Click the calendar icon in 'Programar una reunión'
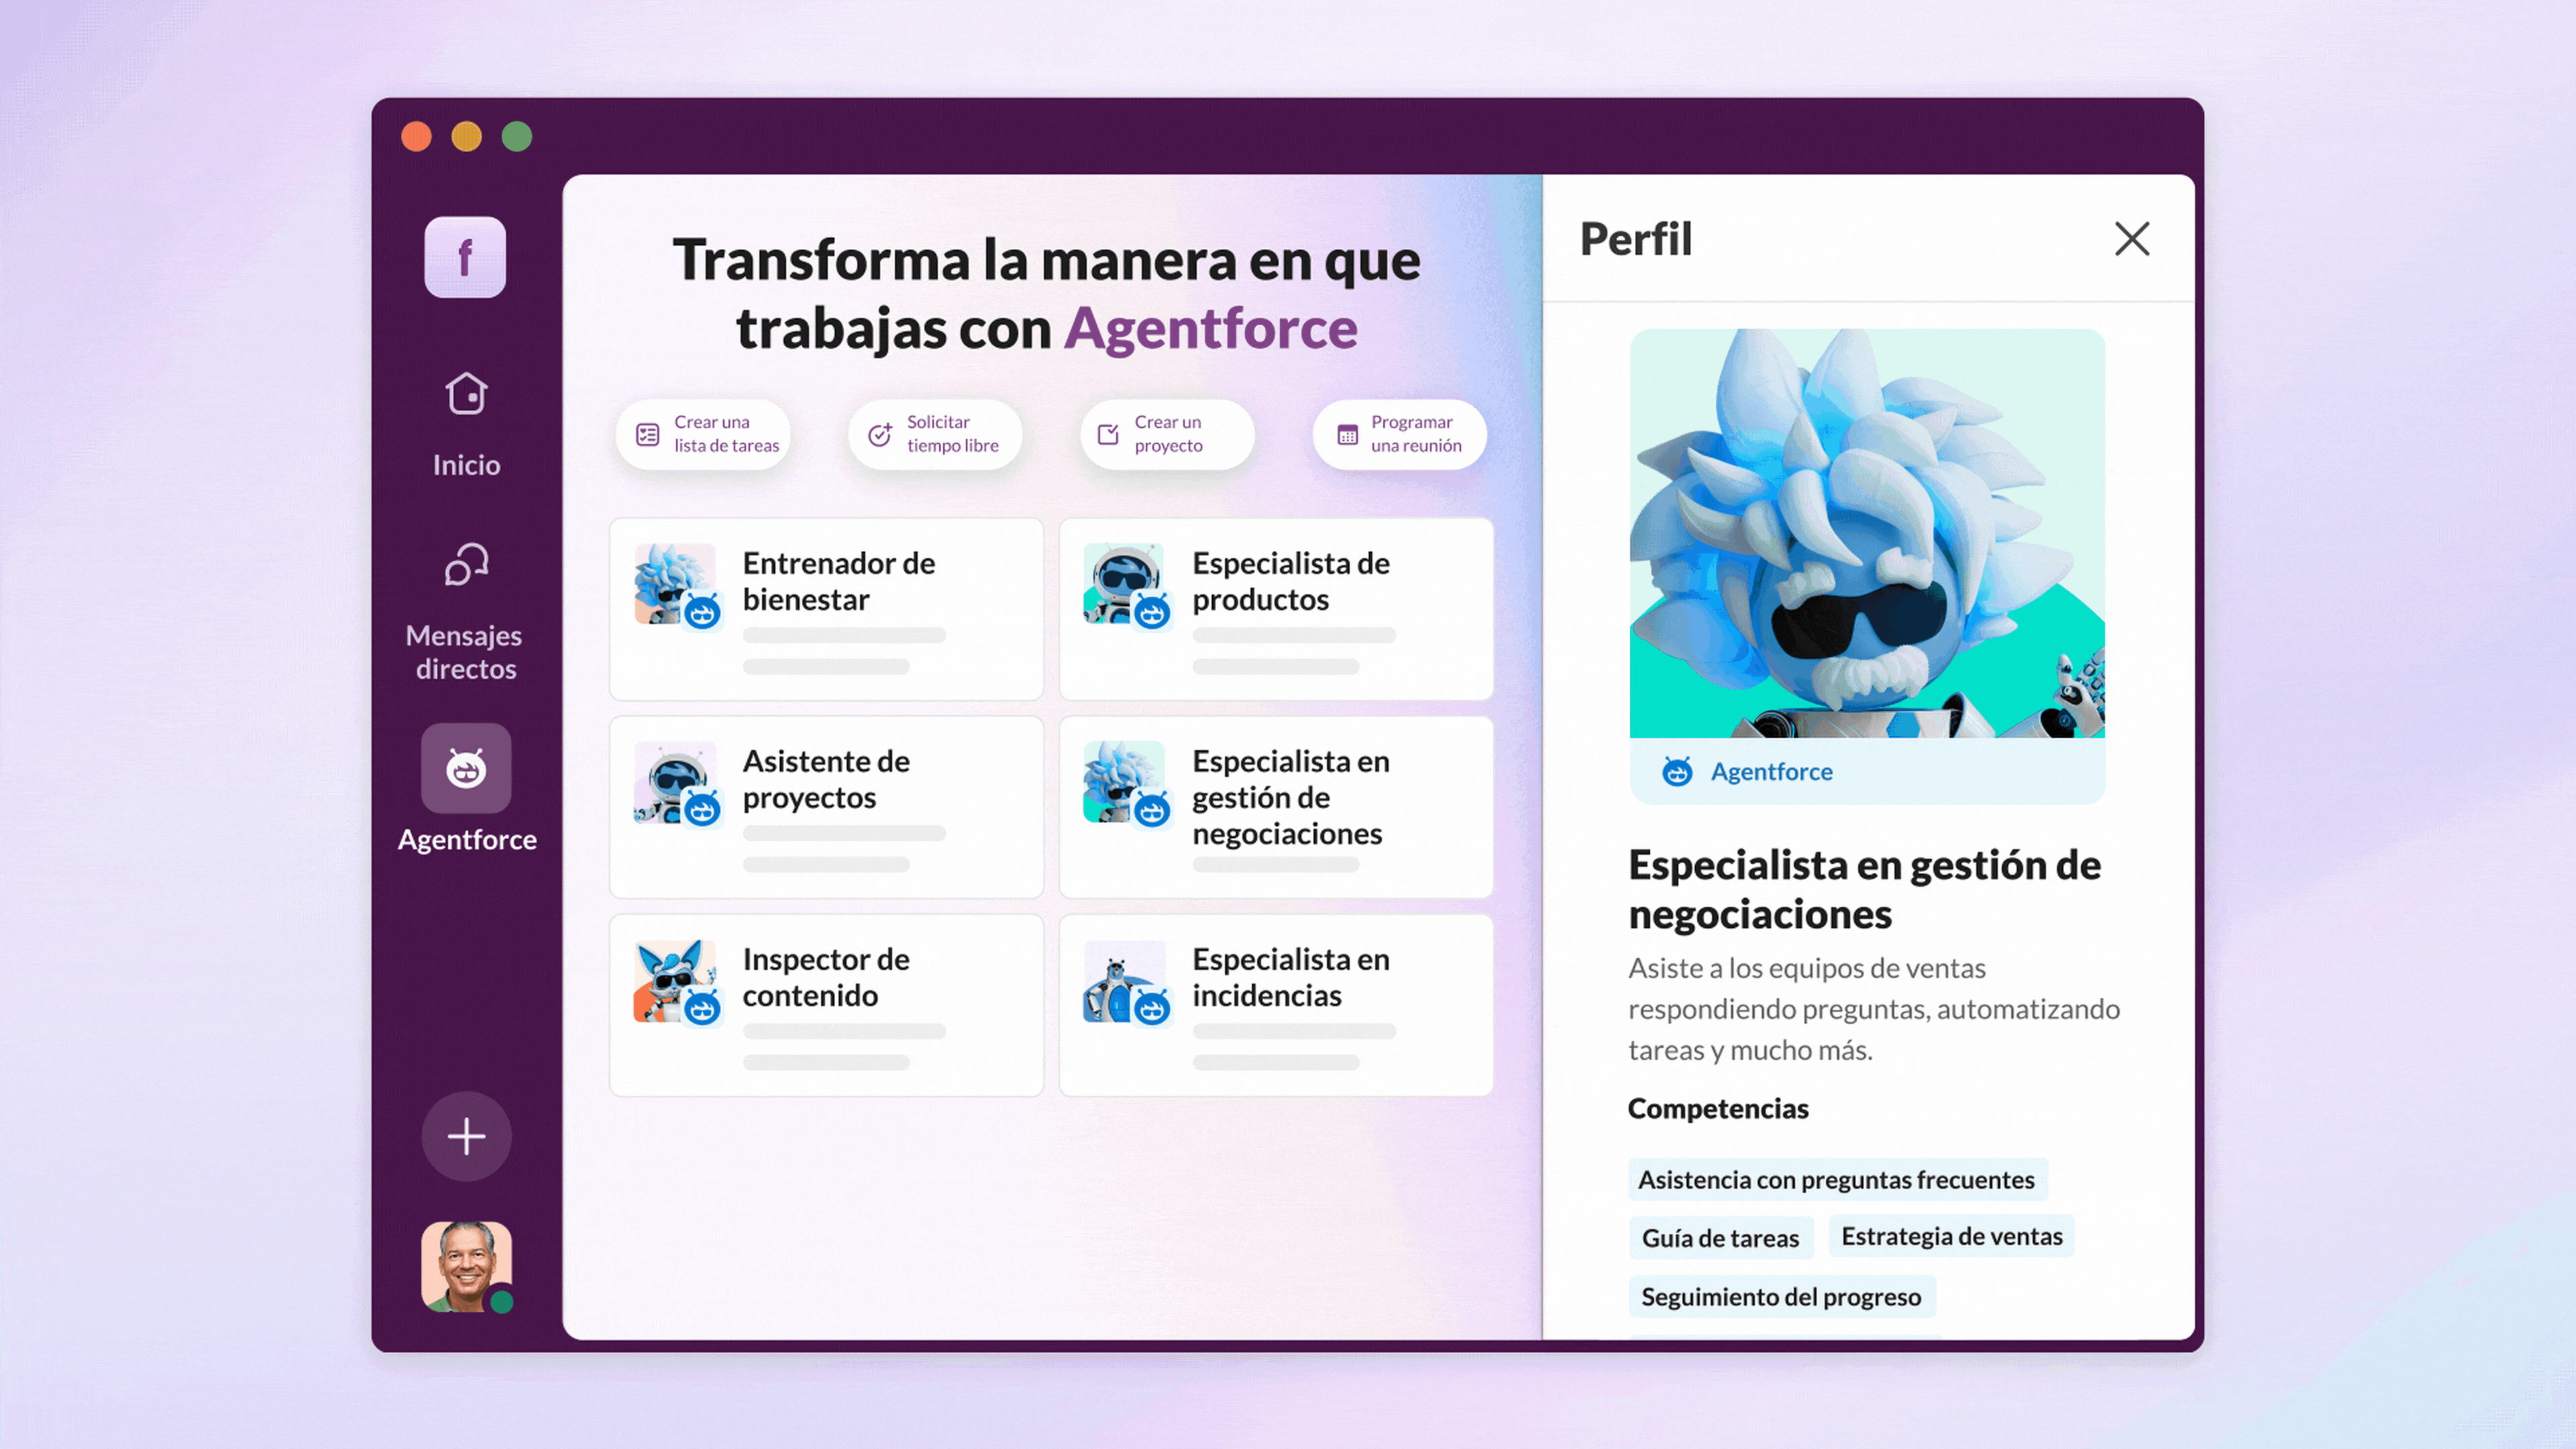The width and height of the screenshot is (2576, 1449). tap(1348, 435)
